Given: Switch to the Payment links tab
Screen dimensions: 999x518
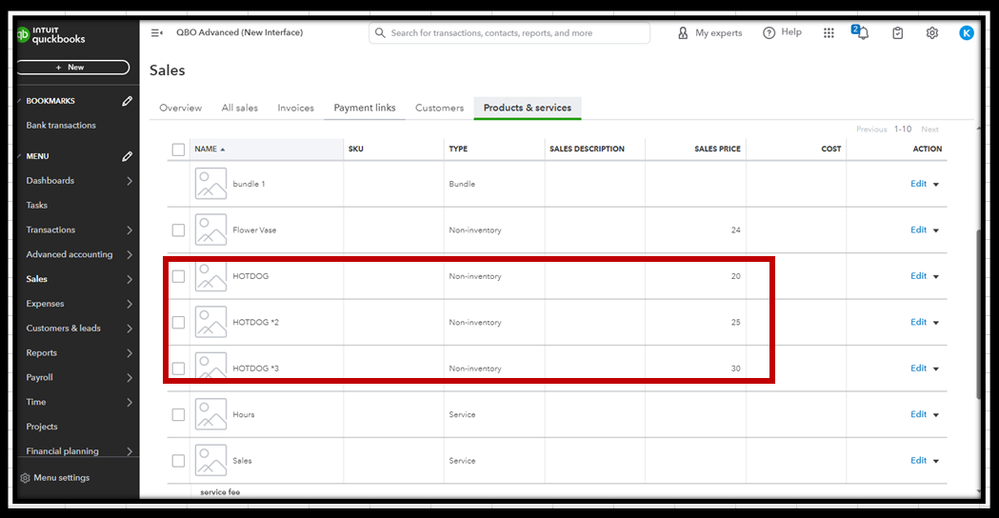Looking at the screenshot, I should tap(364, 108).
